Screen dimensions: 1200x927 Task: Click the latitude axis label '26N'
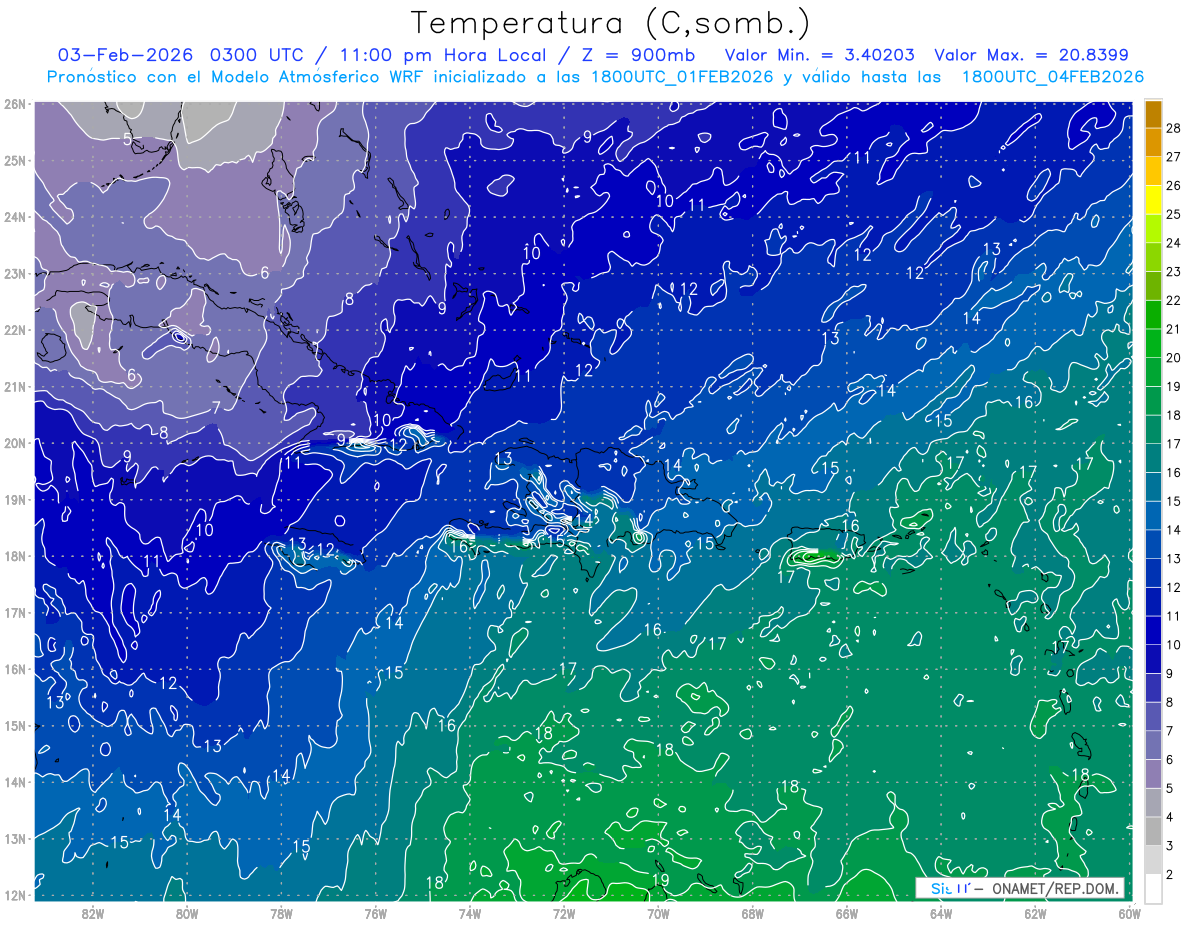point(14,103)
